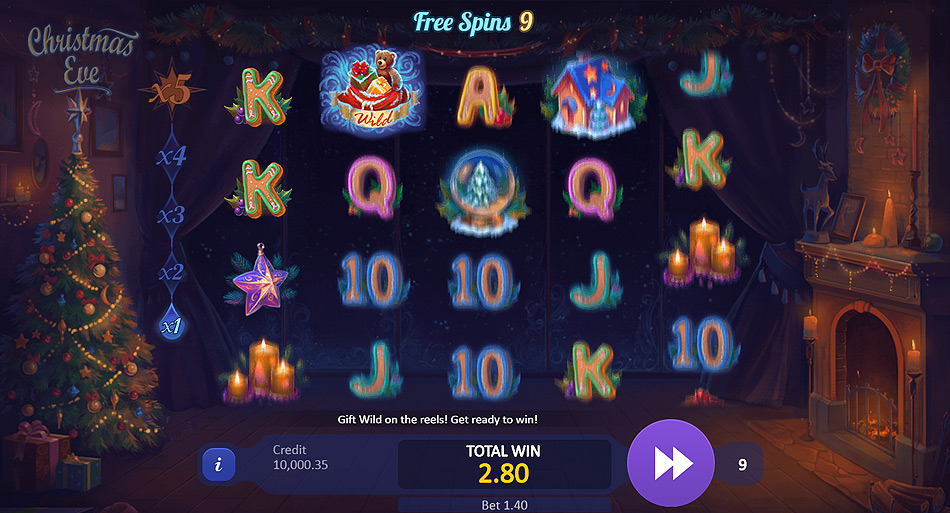Click the purple fast-forward spin button
This screenshot has height=513, width=950.
click(x=671, y=463)
